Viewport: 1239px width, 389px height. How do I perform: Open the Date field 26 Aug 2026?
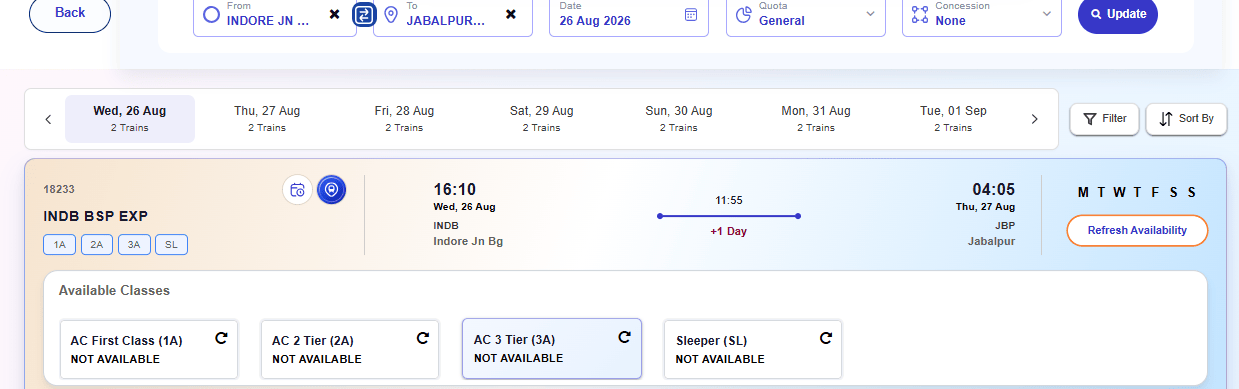(x=629, y=14)
